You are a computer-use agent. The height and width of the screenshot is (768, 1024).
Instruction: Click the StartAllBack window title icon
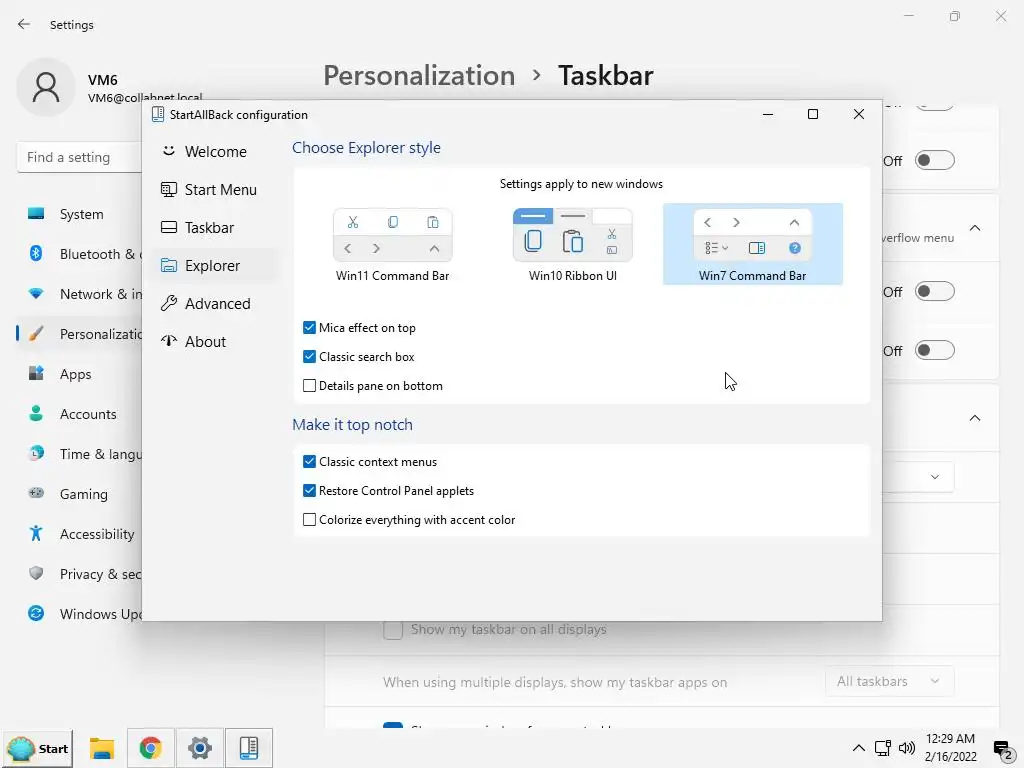(157, 114)
